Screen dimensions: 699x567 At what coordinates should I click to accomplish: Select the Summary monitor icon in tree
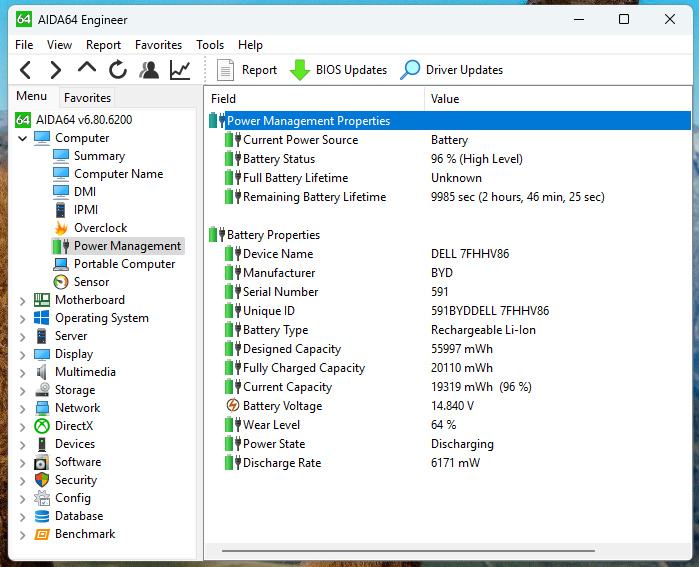tap(61, 156)
